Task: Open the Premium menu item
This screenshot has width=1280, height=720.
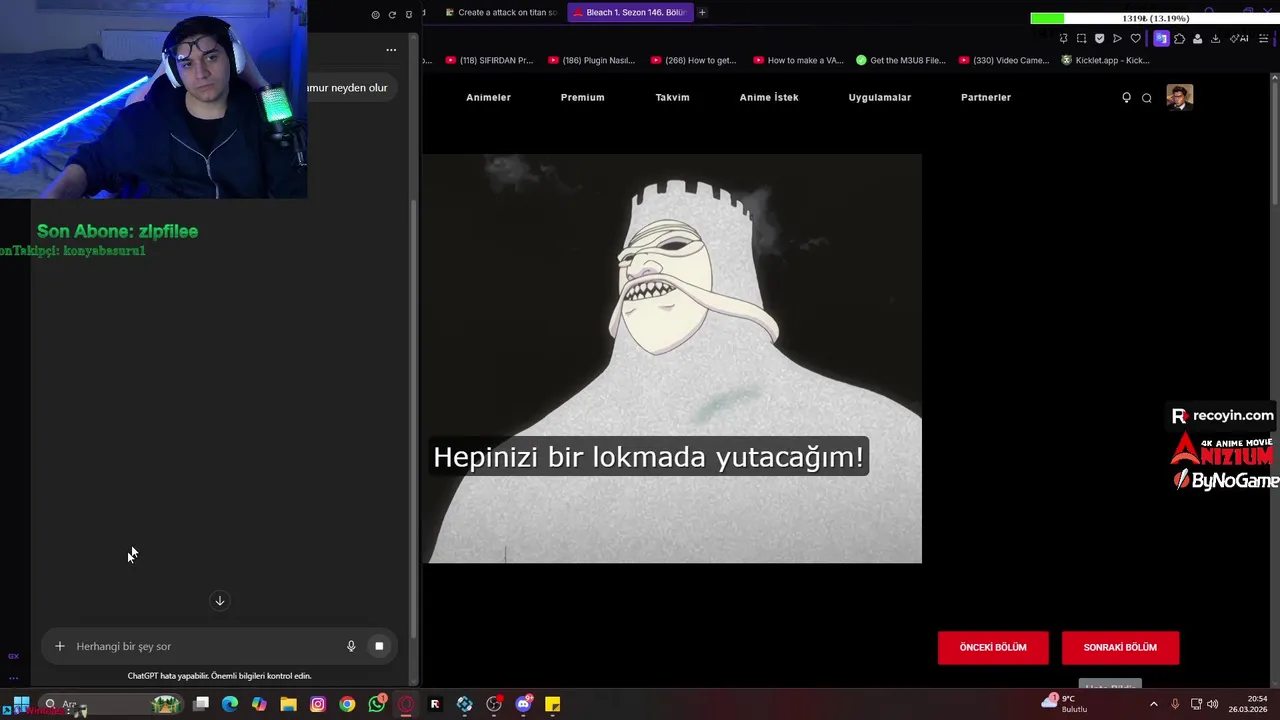Action: pos(582,97)
